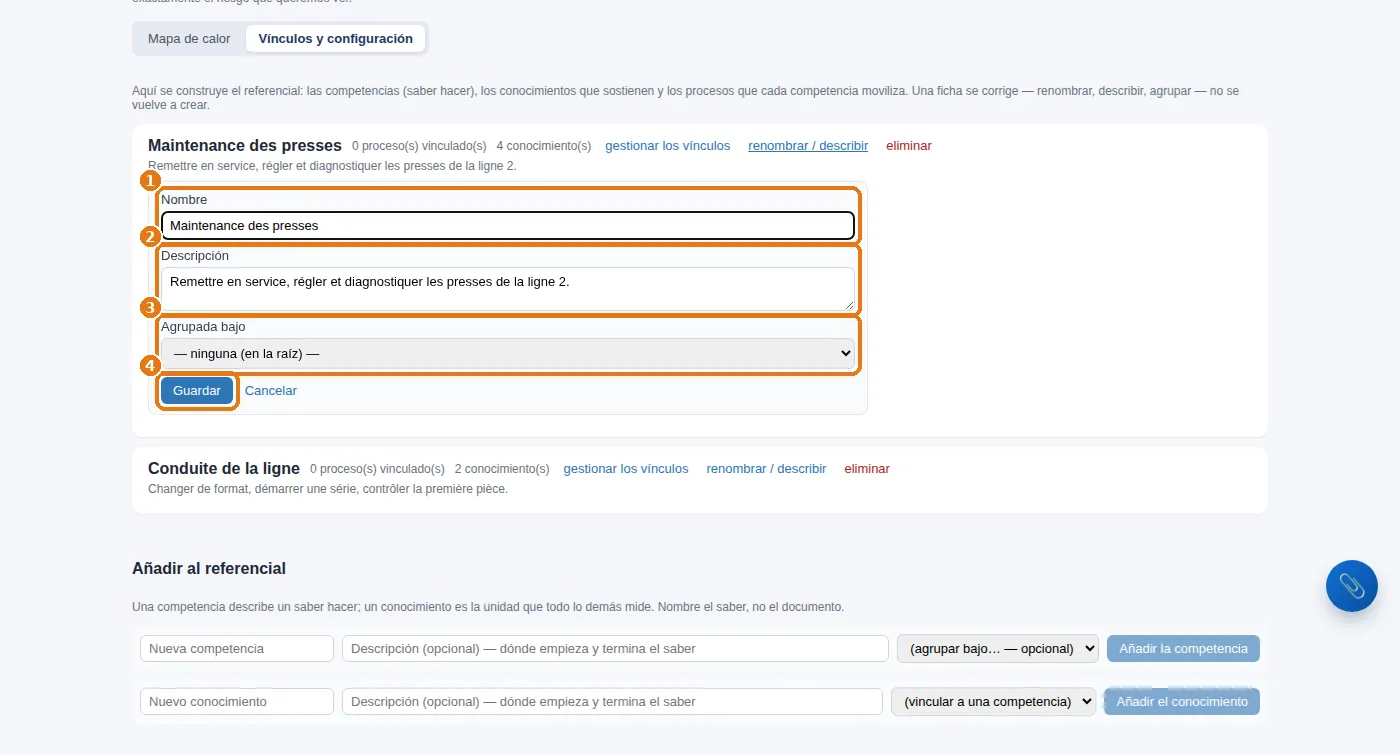The image size is (1400, 755).
Task: Open gestionar los vínculos for Maintenance des presses
Action: (x=668, y=146)
